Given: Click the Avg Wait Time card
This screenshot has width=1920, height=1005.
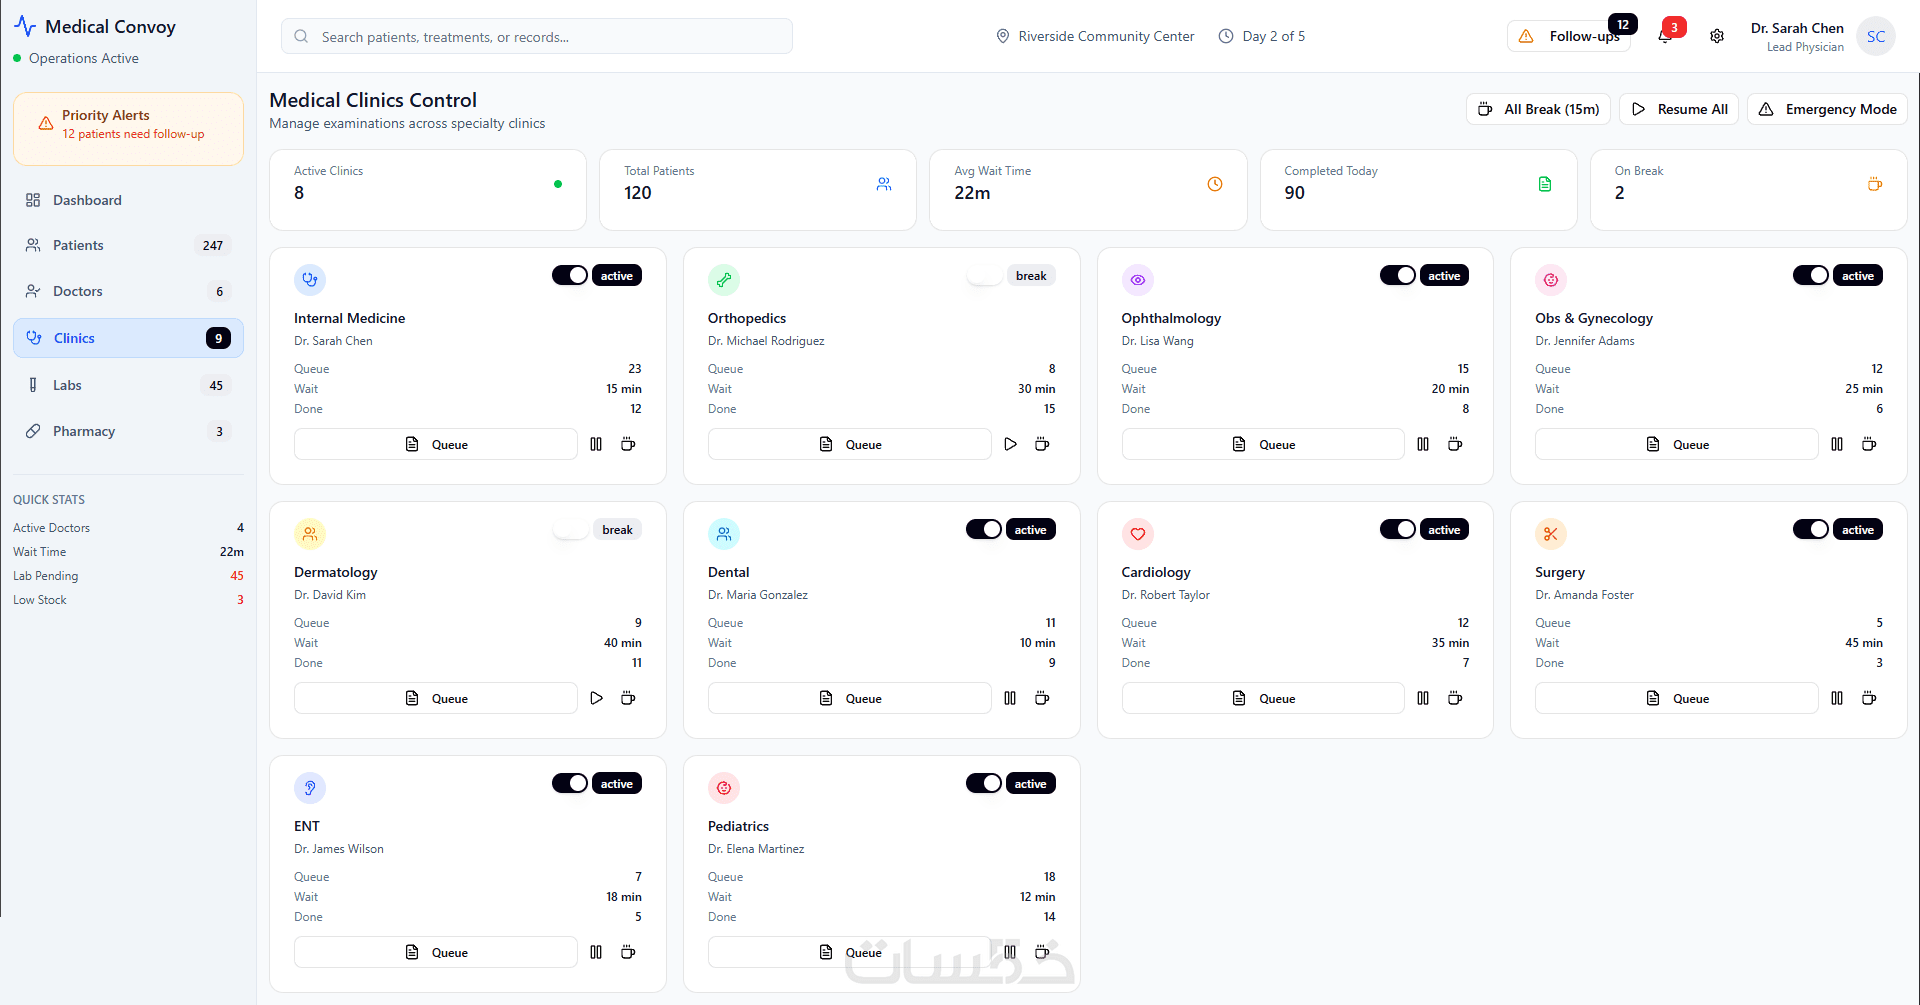Looking at the screenshot, I should pos(1088,190).
